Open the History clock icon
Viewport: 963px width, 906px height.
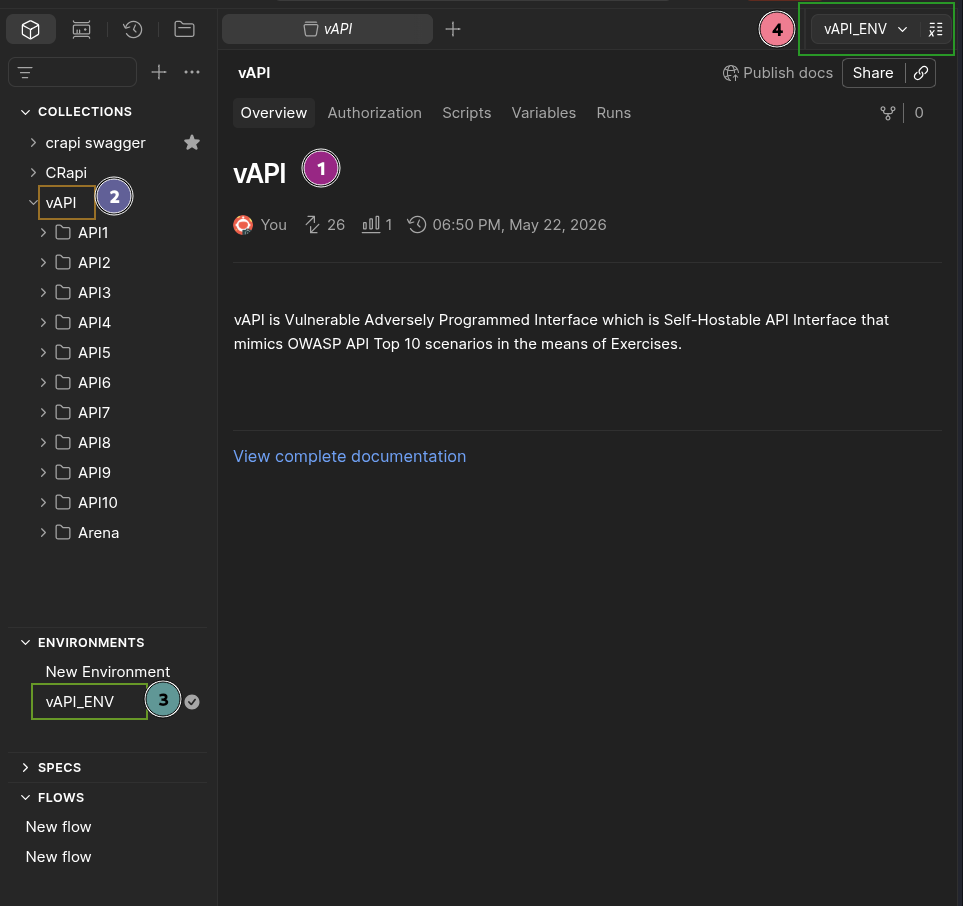coord(133,29)
